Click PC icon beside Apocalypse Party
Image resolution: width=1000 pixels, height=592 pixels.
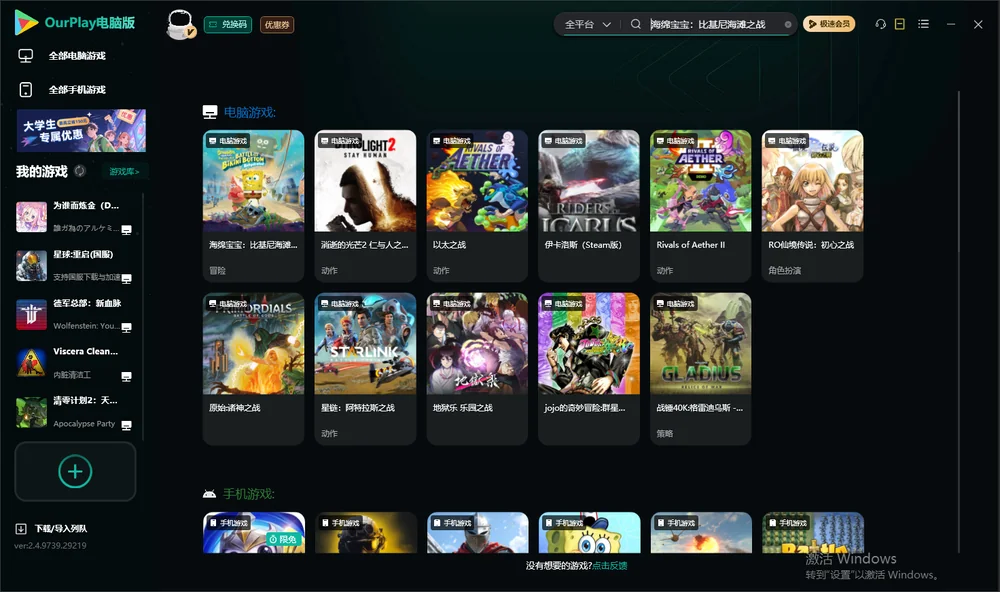click(x=126, y=426)
